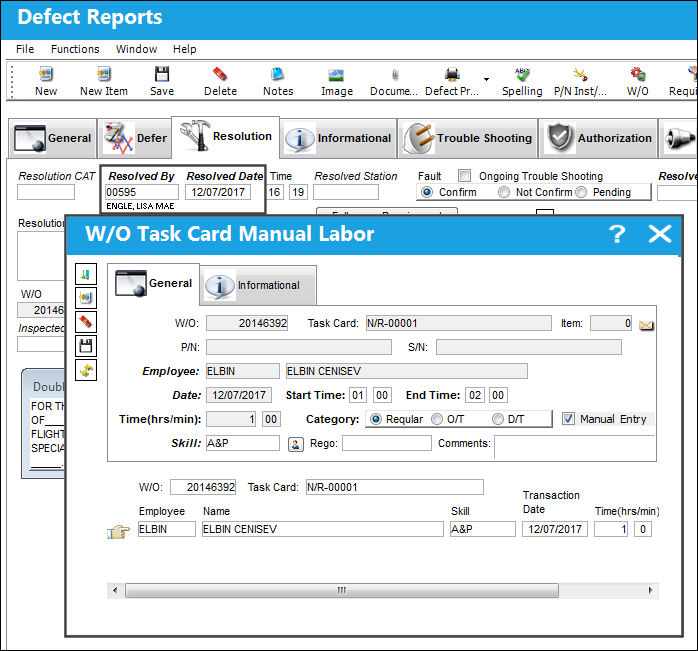Screen dimensions: 698x651
Task: Click the New Item toolbar icon
Action: click(x=104, y=74)
